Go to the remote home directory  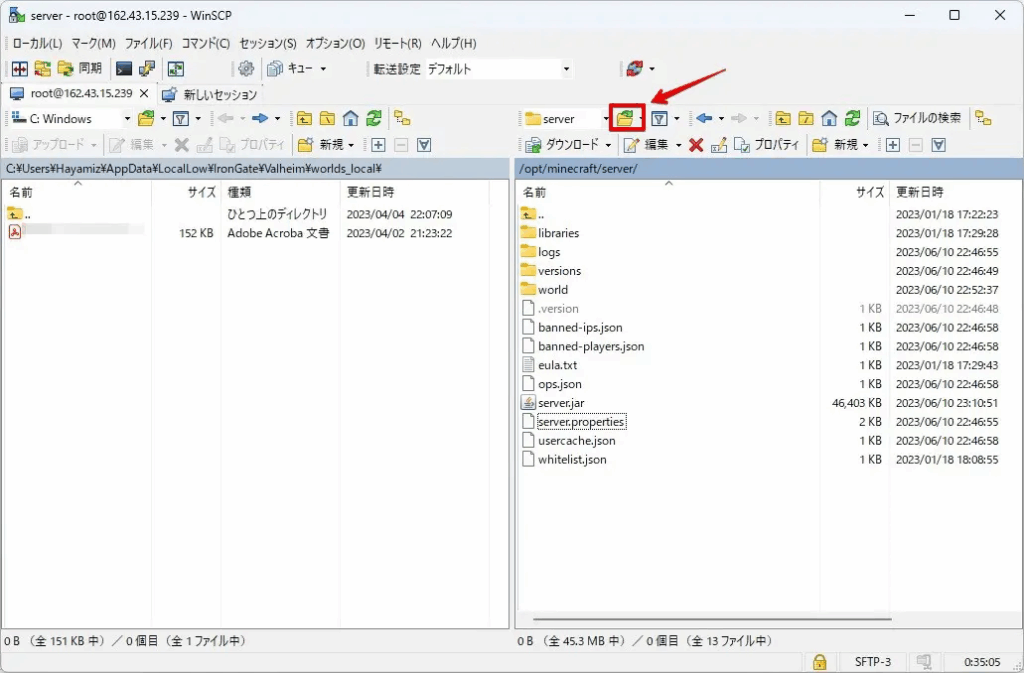click(x=829, y=118)
